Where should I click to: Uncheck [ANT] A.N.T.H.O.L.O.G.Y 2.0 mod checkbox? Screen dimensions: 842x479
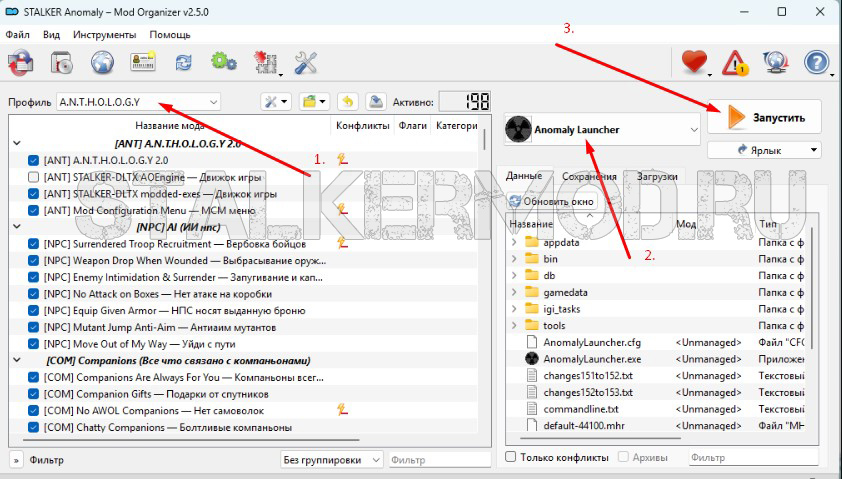[33, 160]
